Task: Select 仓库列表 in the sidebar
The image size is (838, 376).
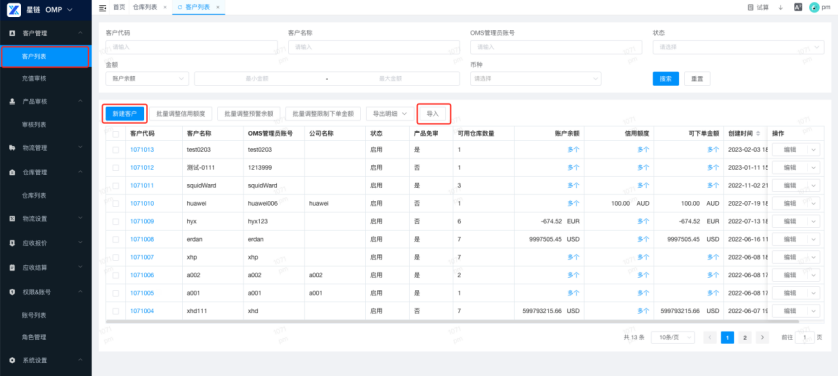Action: (x=34, y=195)
